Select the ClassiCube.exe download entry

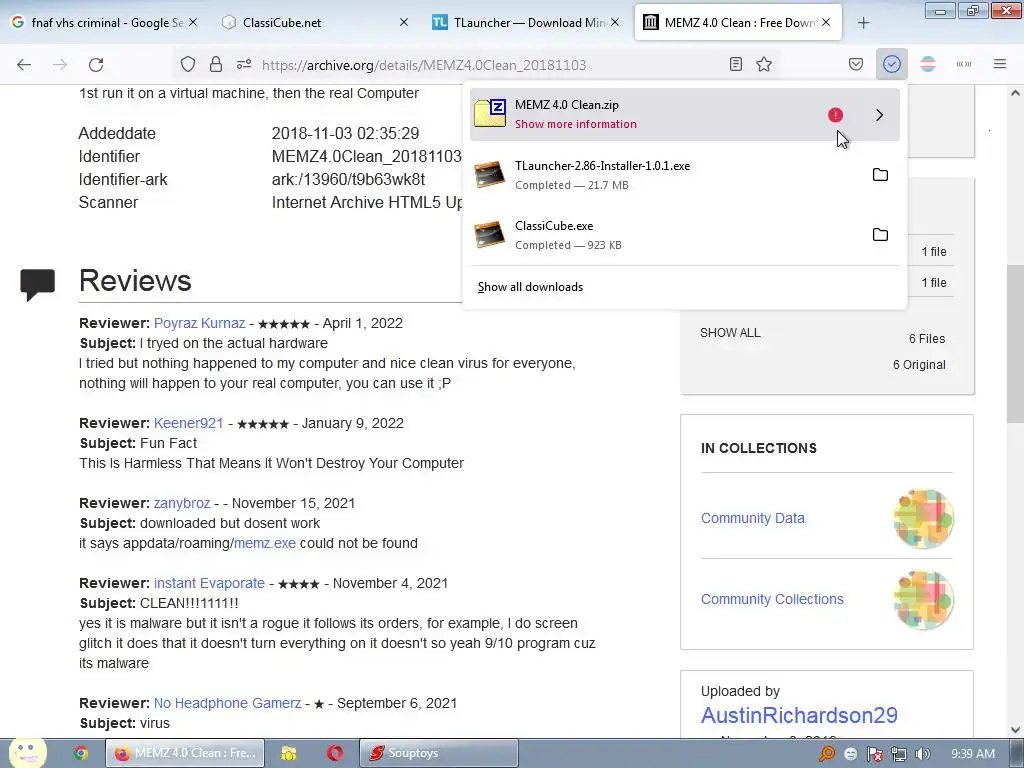(x=666, y=234)
